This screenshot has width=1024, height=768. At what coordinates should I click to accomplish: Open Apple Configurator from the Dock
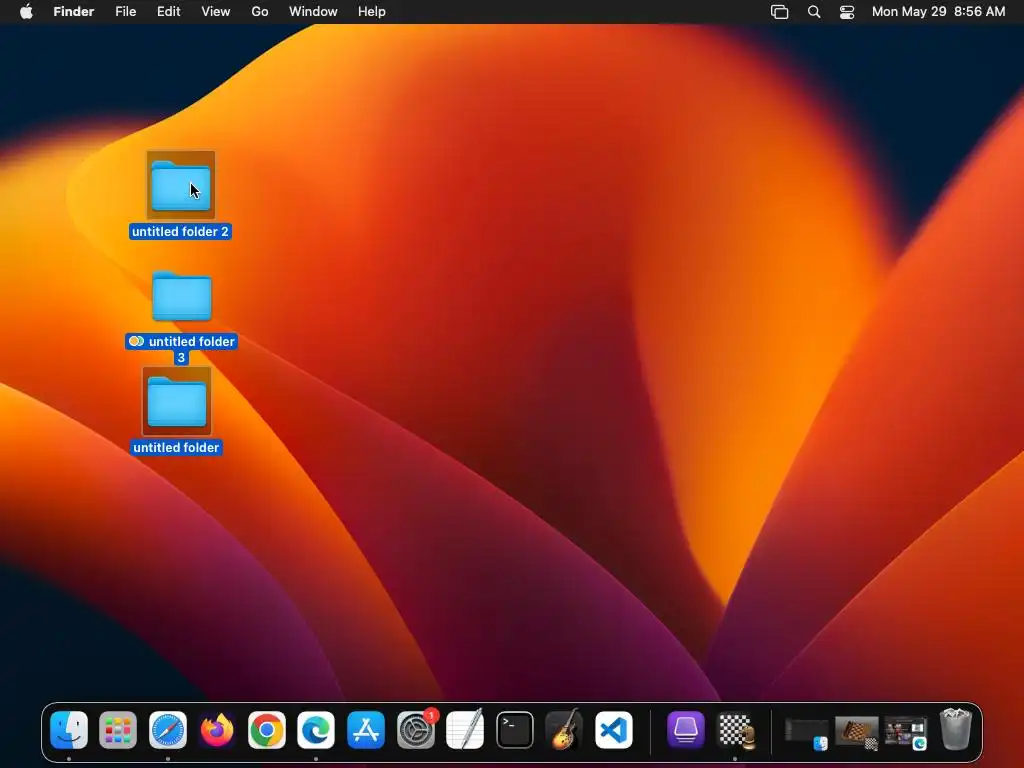point(686,729)
